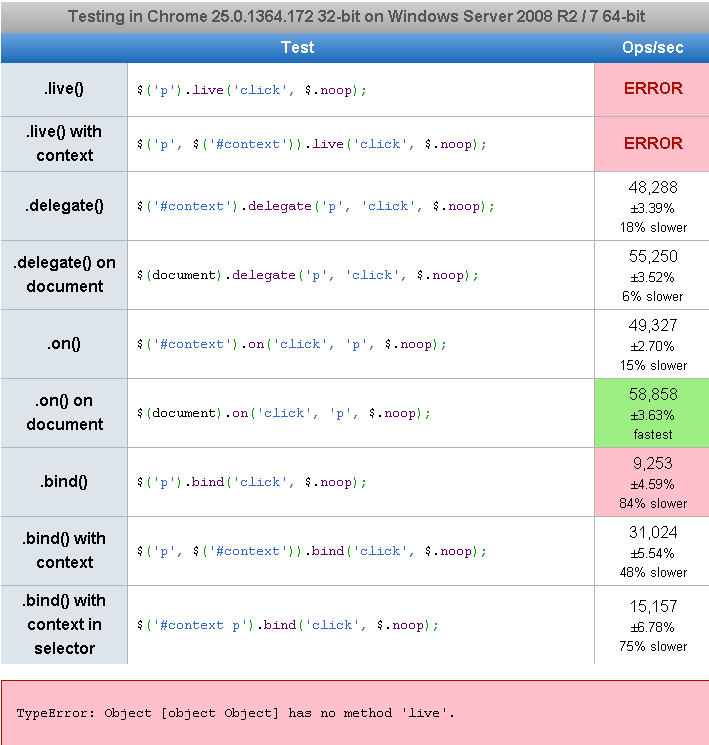Click the $('#context p').bind code snippet
This screenshot has height=745, width=709.
pyautogui.click(x=287, y=625)
